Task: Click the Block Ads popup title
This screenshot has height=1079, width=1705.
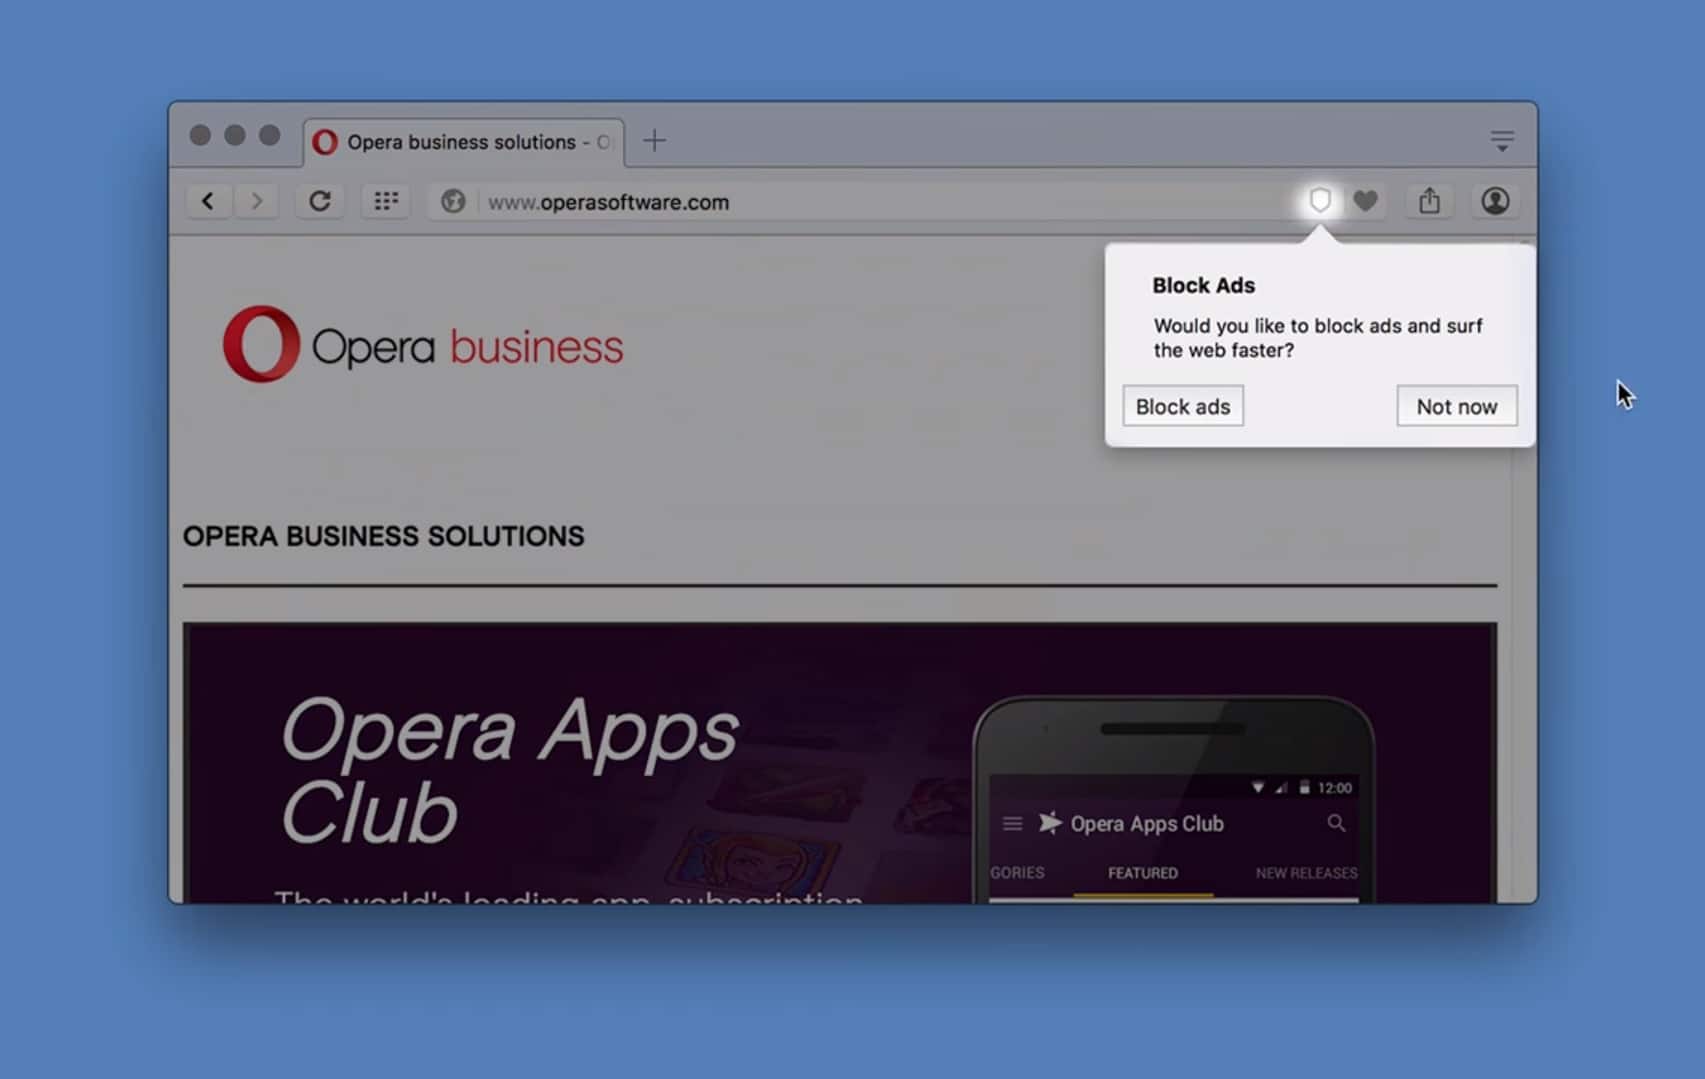Action: [x=1204, y=285]
